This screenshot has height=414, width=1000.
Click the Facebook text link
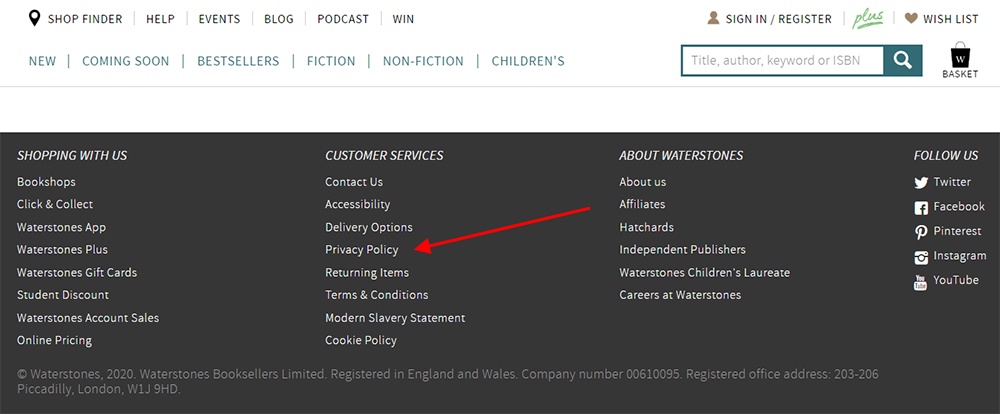[959, 206]
